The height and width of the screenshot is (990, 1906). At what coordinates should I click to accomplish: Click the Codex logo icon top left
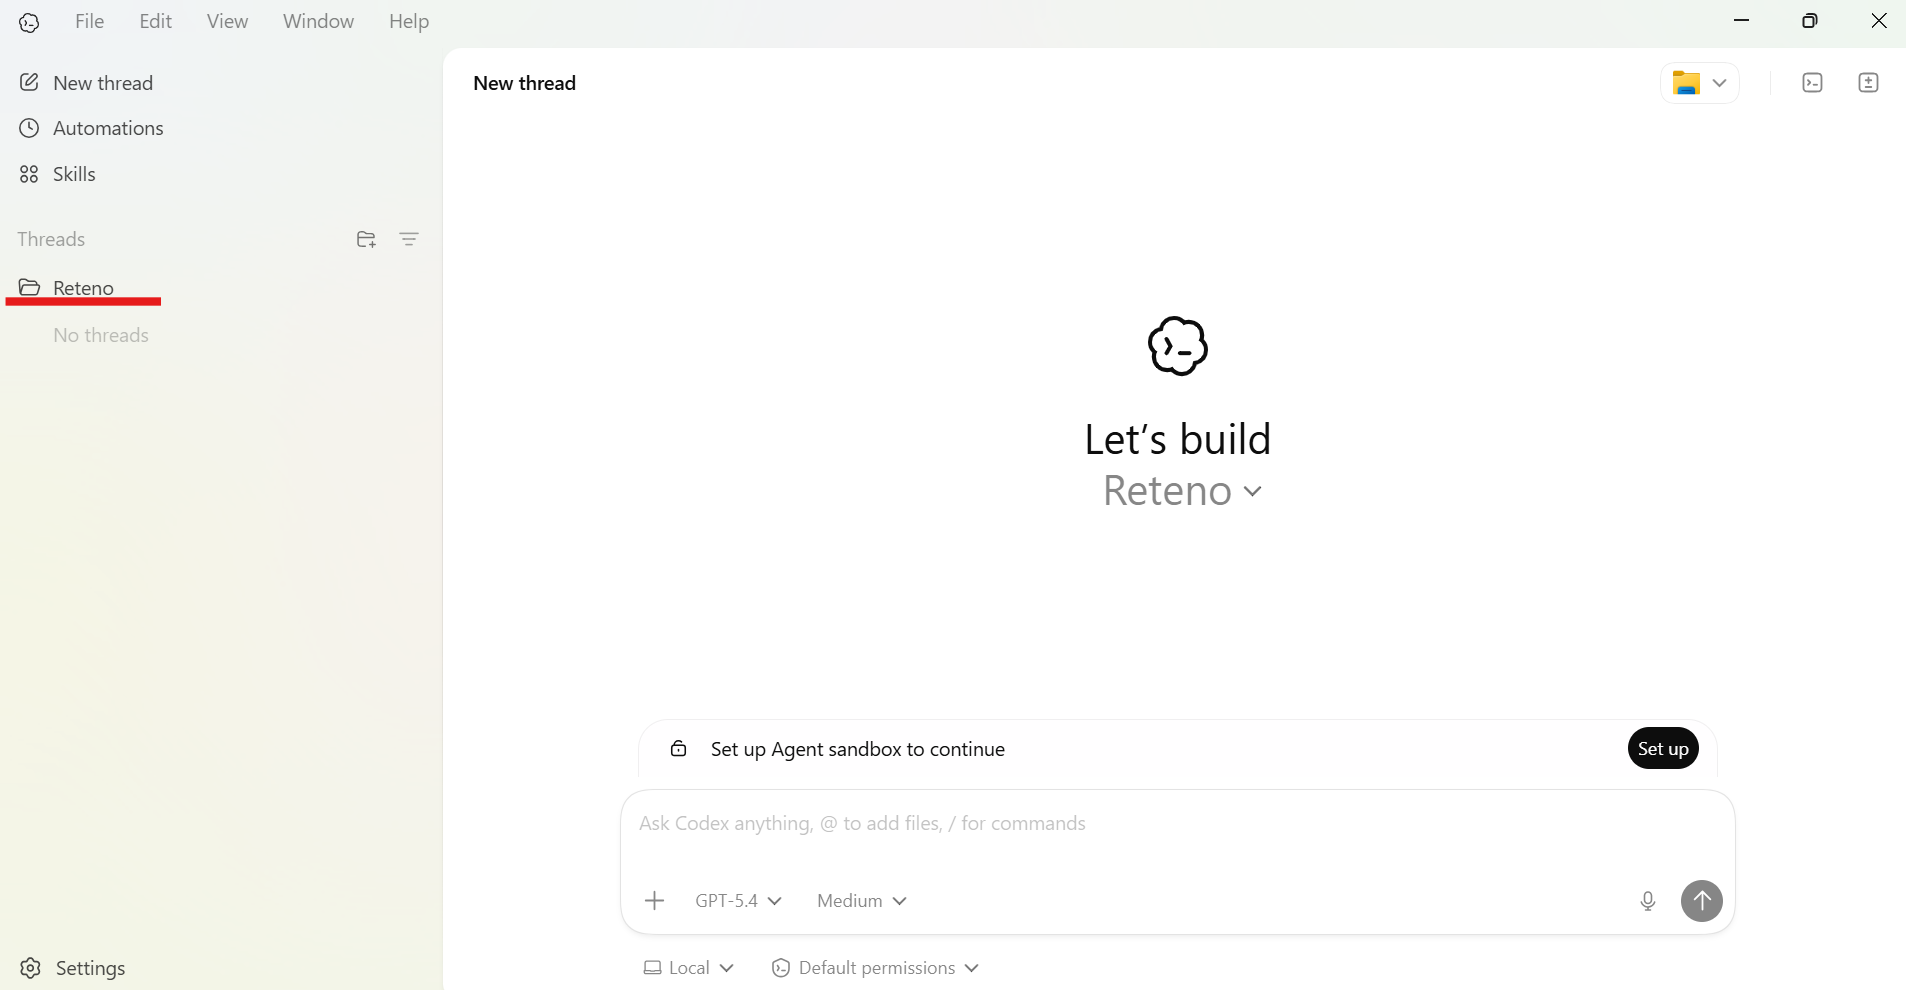[29, 22]
